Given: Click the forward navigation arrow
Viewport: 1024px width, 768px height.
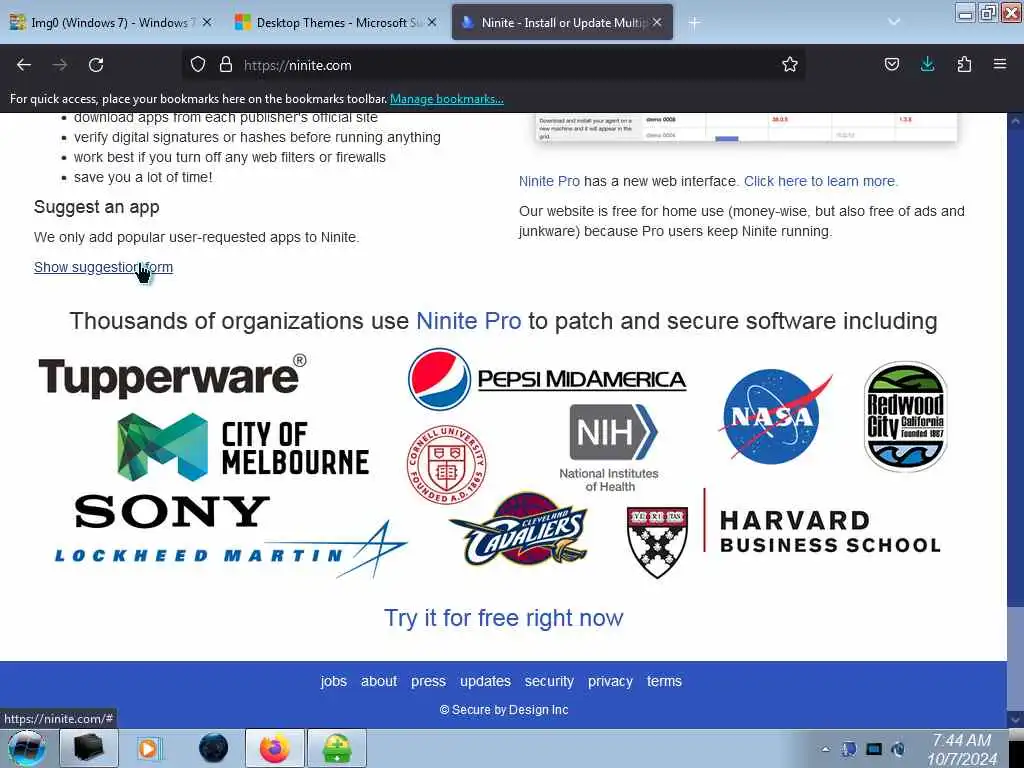Looking at the screenshot, I should (x=59, y=65).
